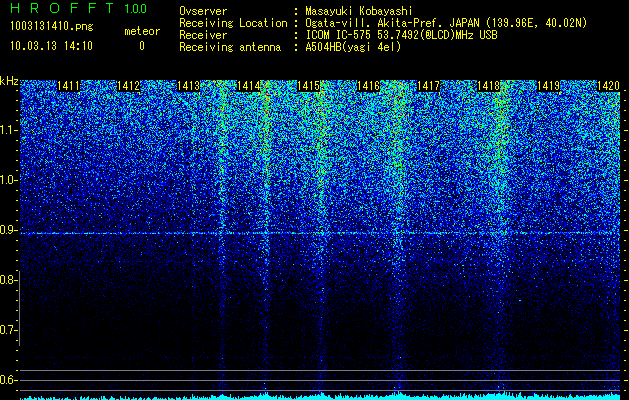This screenshot has width=629, height=400.
Task: Click the 1414 time marker
Action: 249,86
